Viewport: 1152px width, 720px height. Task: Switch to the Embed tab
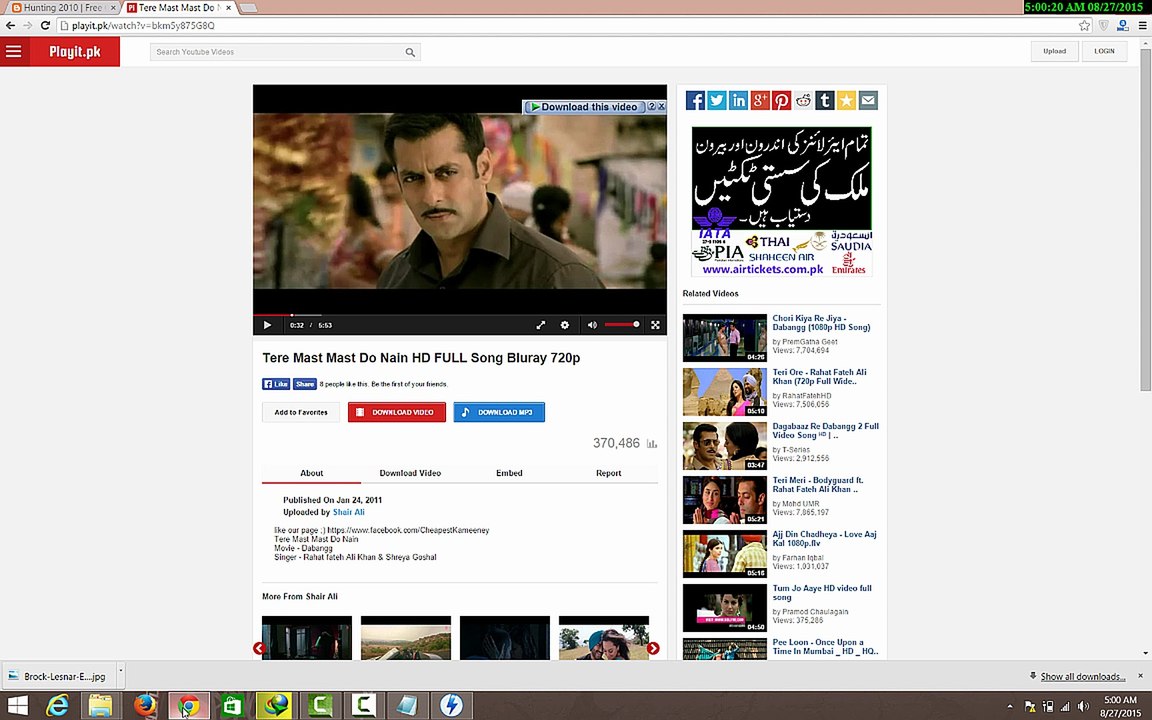(509, 473)
